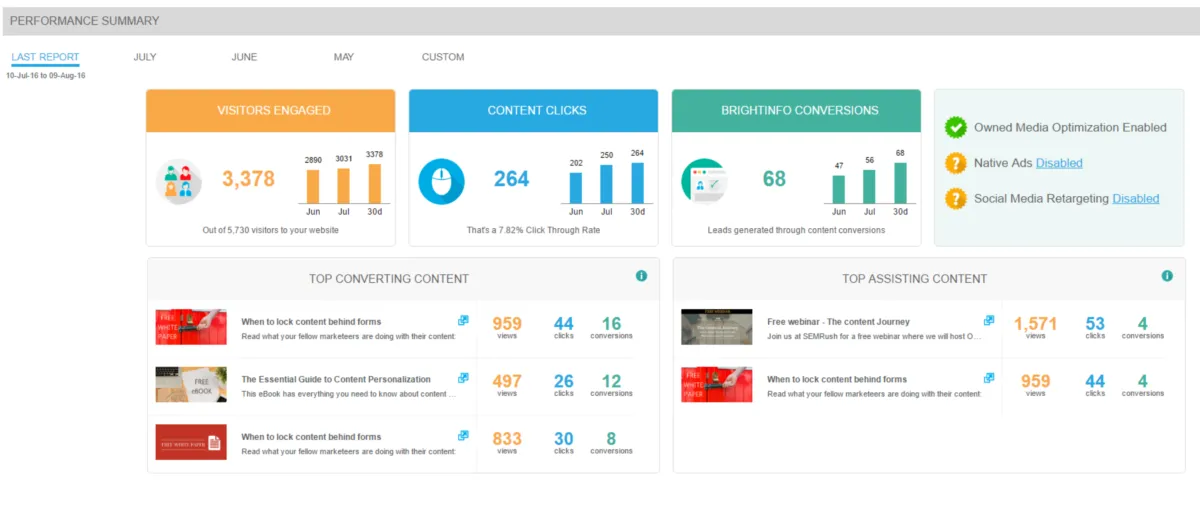Screen dimensions: 1200x521
Task: Click the 12 conversions value
Action: click(x=612, y=381)
